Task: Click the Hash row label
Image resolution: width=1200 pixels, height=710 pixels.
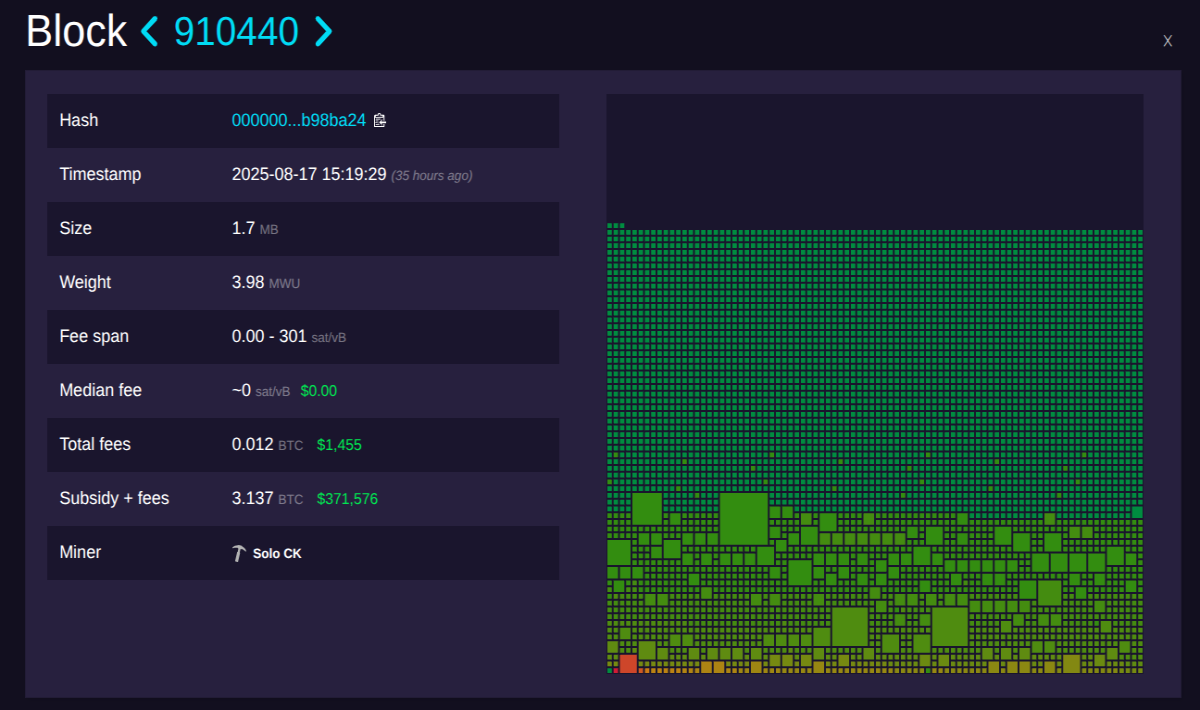Action: coord(79,120)
